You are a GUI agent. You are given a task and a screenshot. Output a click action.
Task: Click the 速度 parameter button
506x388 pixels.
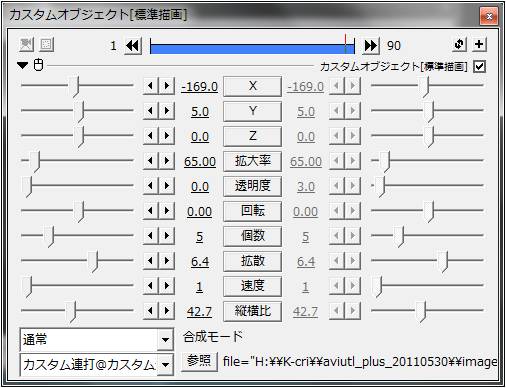tap(252, 286)
